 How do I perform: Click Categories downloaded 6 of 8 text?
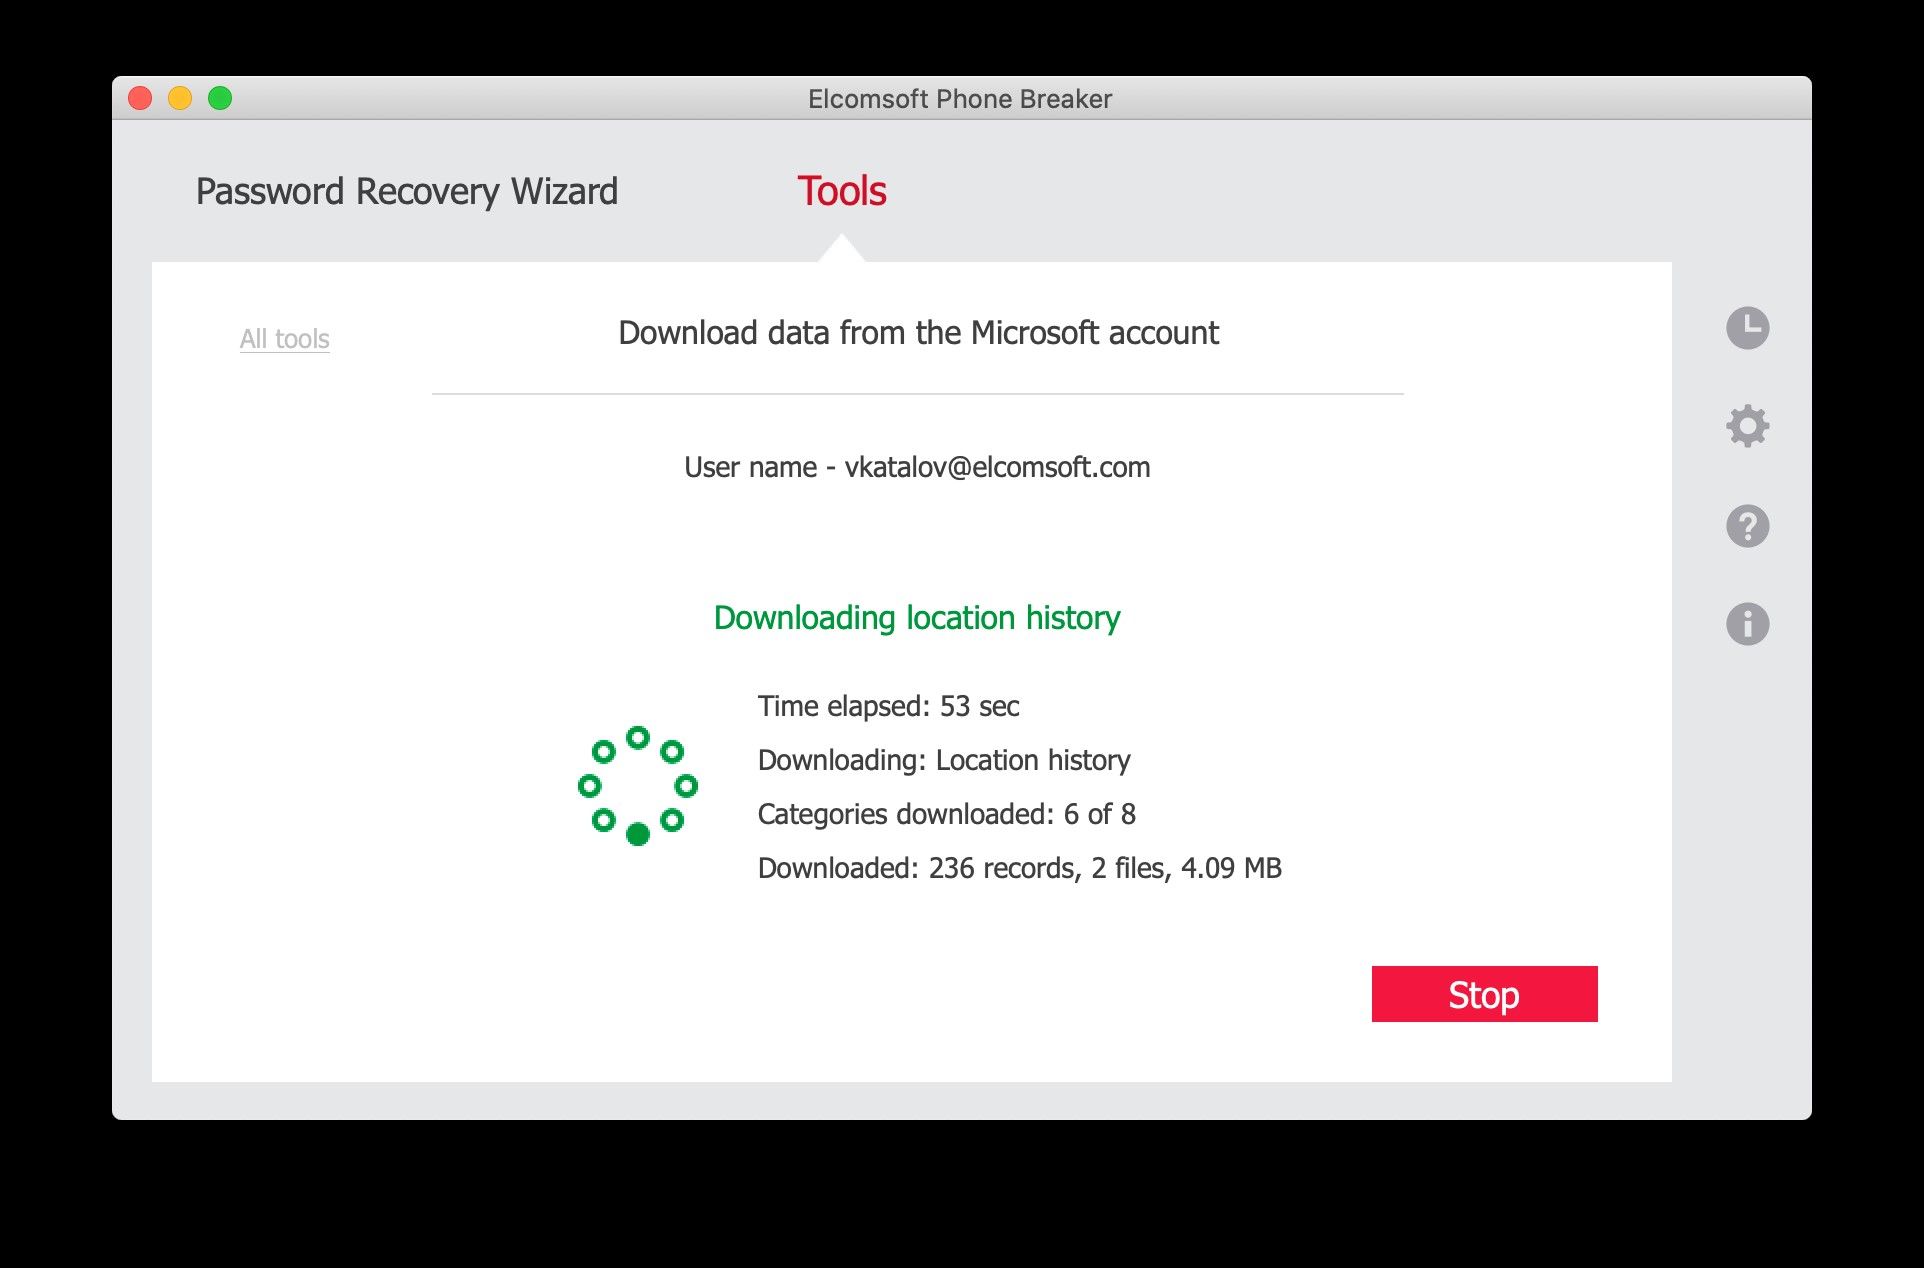click(946, 814)
